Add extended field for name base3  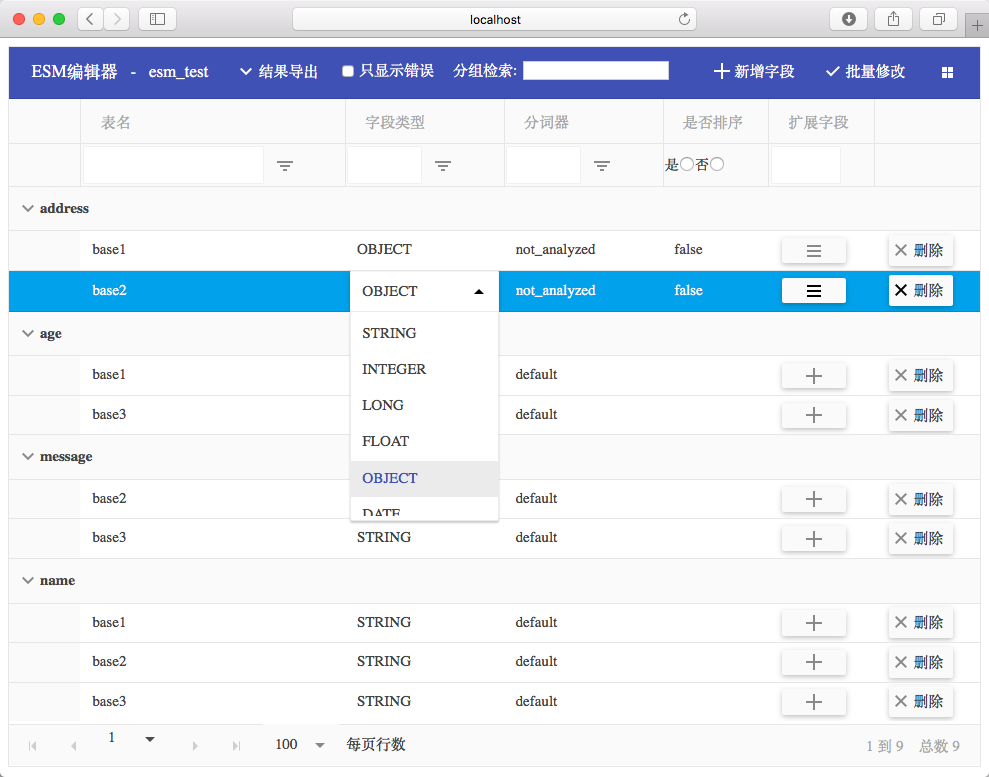[x=814, y=701]
